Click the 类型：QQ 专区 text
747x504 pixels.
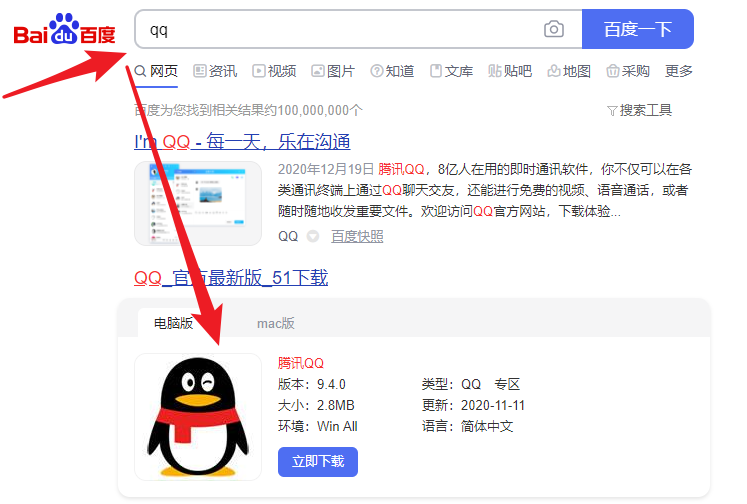[x=471, y=384]
